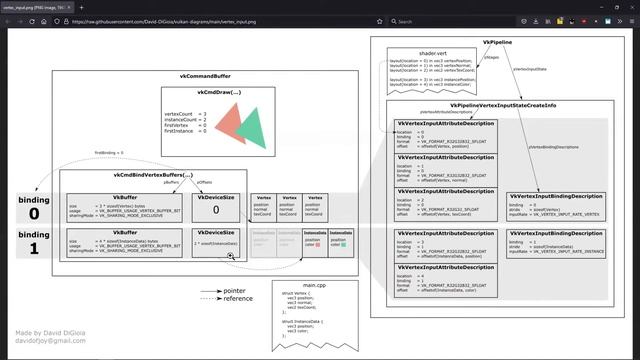Click the binding 1 label

coord(34,242)
